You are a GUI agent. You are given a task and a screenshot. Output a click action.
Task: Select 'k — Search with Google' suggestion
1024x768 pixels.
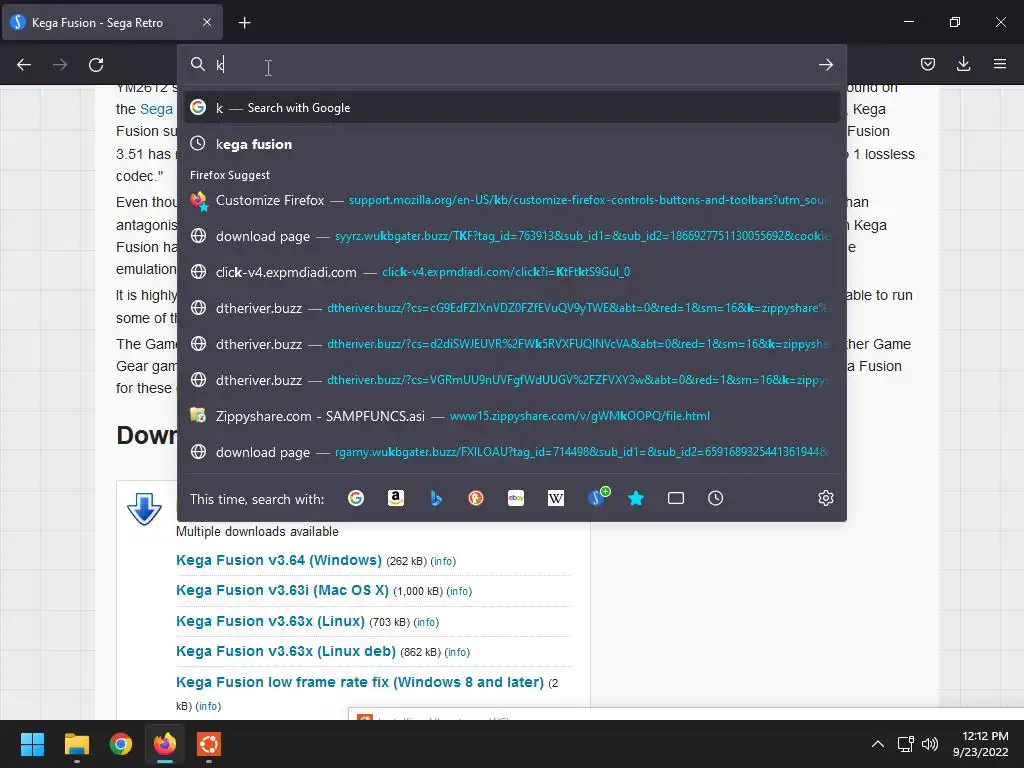[512, 108]
